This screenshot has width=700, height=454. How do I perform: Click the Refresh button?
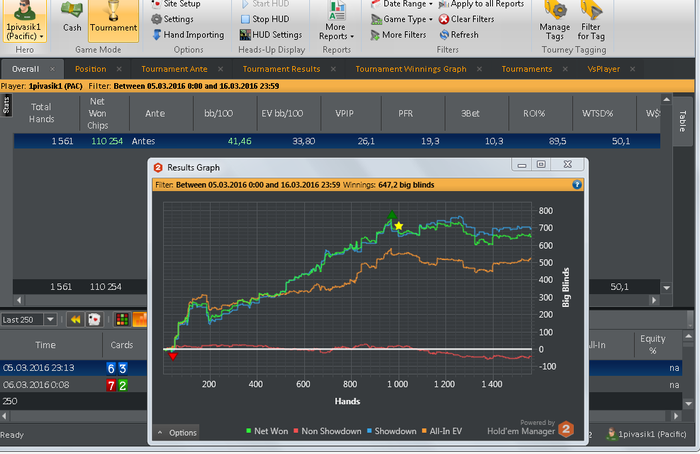(459, 35)
